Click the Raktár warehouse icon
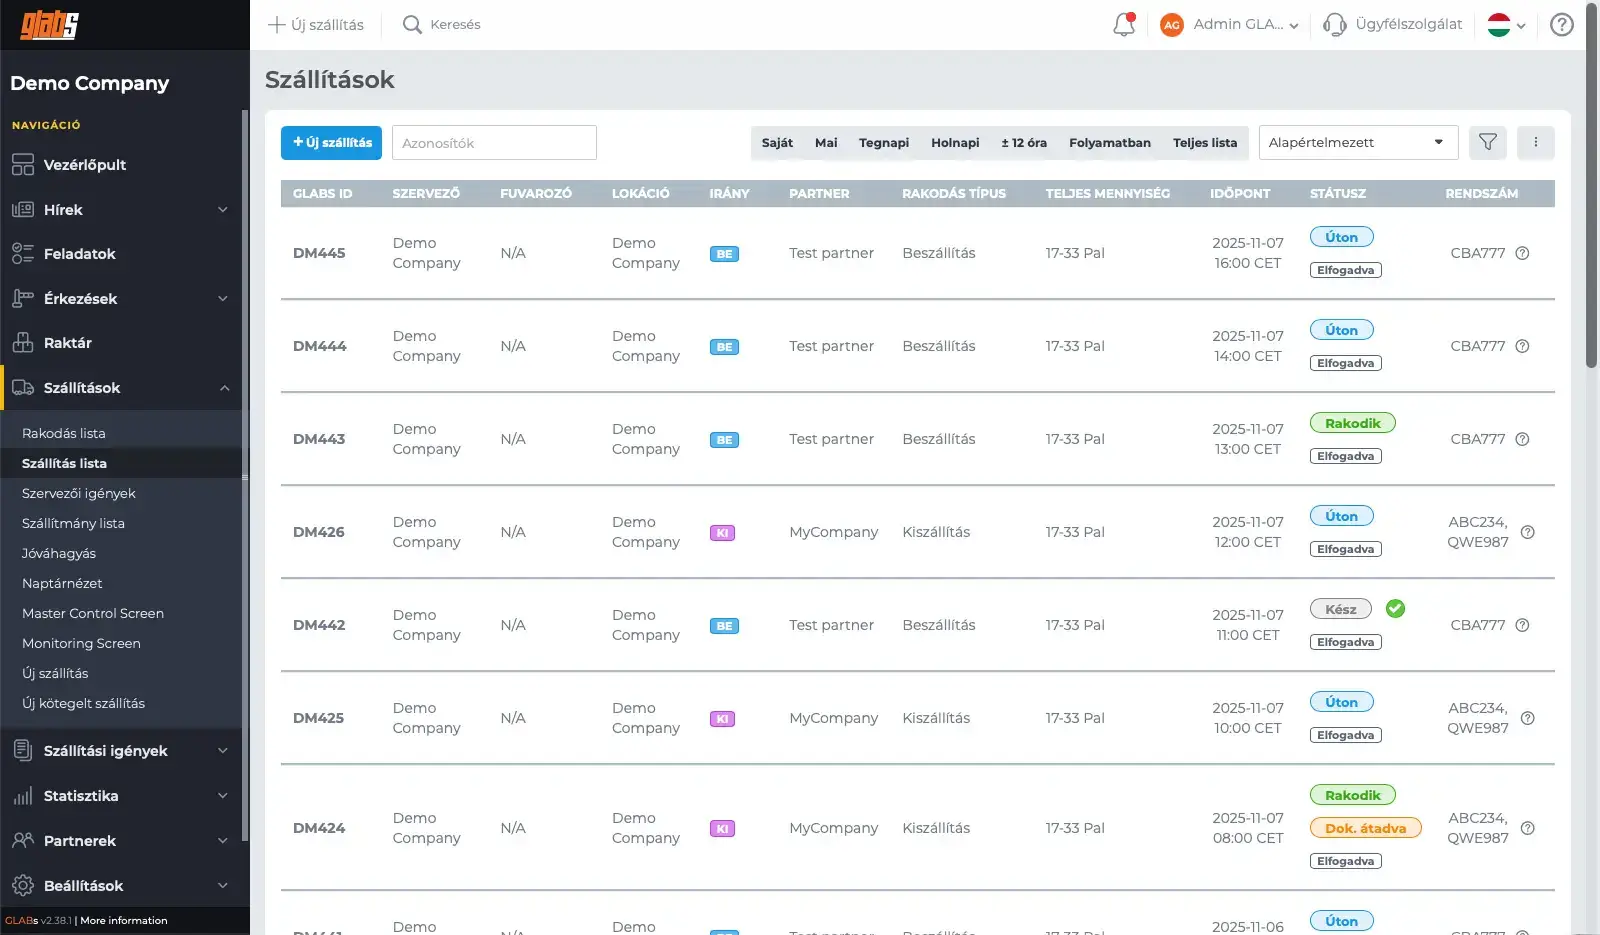Image resolution: width=1600 pixels, height=935 pixels. tap(23, 343)
